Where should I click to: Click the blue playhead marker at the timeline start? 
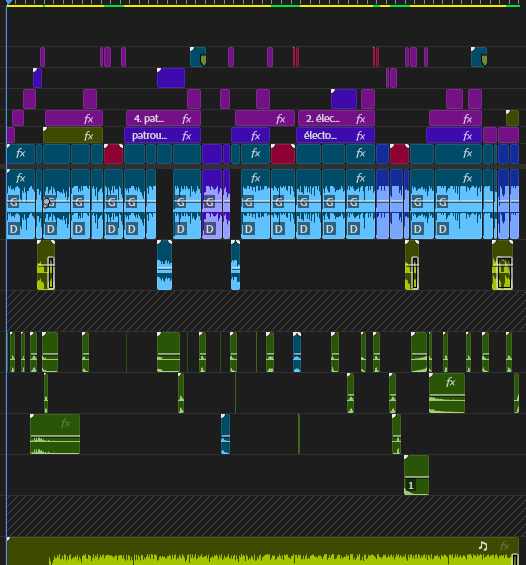point(9,2)
